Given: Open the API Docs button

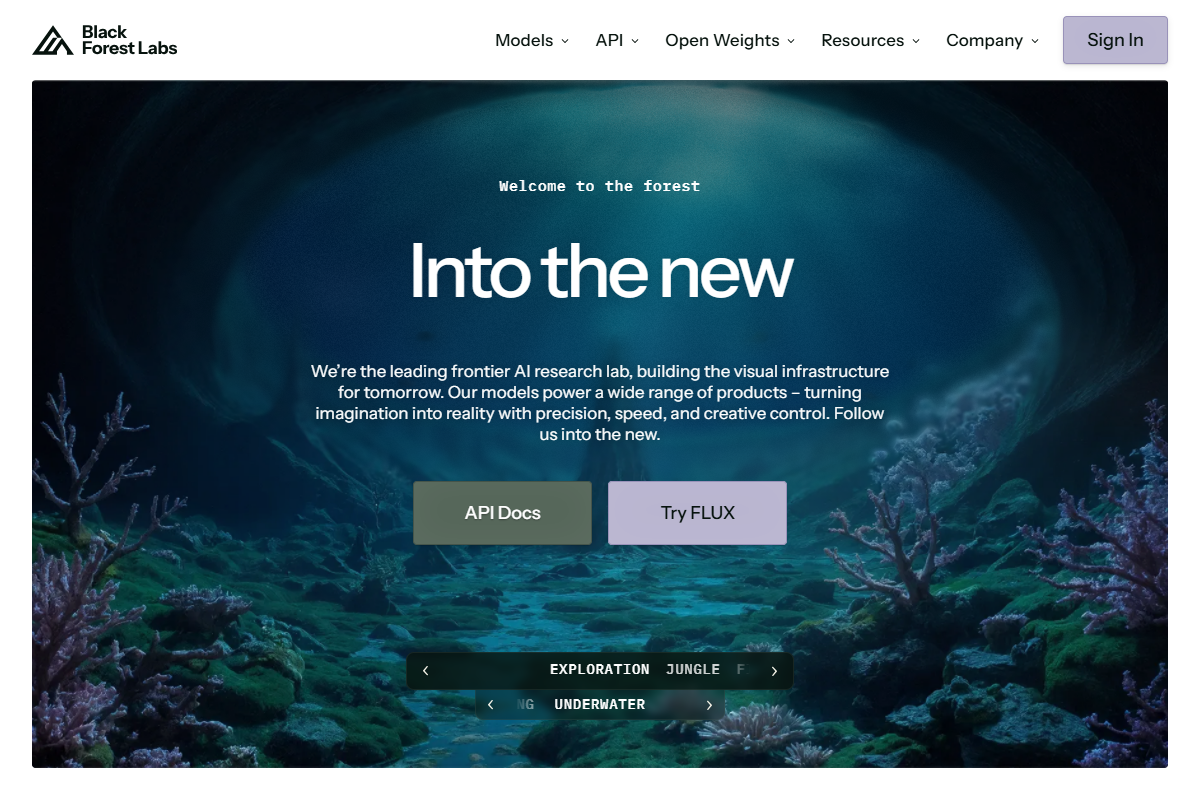Looking at the screenshot, I should click(x=502, y=513).
